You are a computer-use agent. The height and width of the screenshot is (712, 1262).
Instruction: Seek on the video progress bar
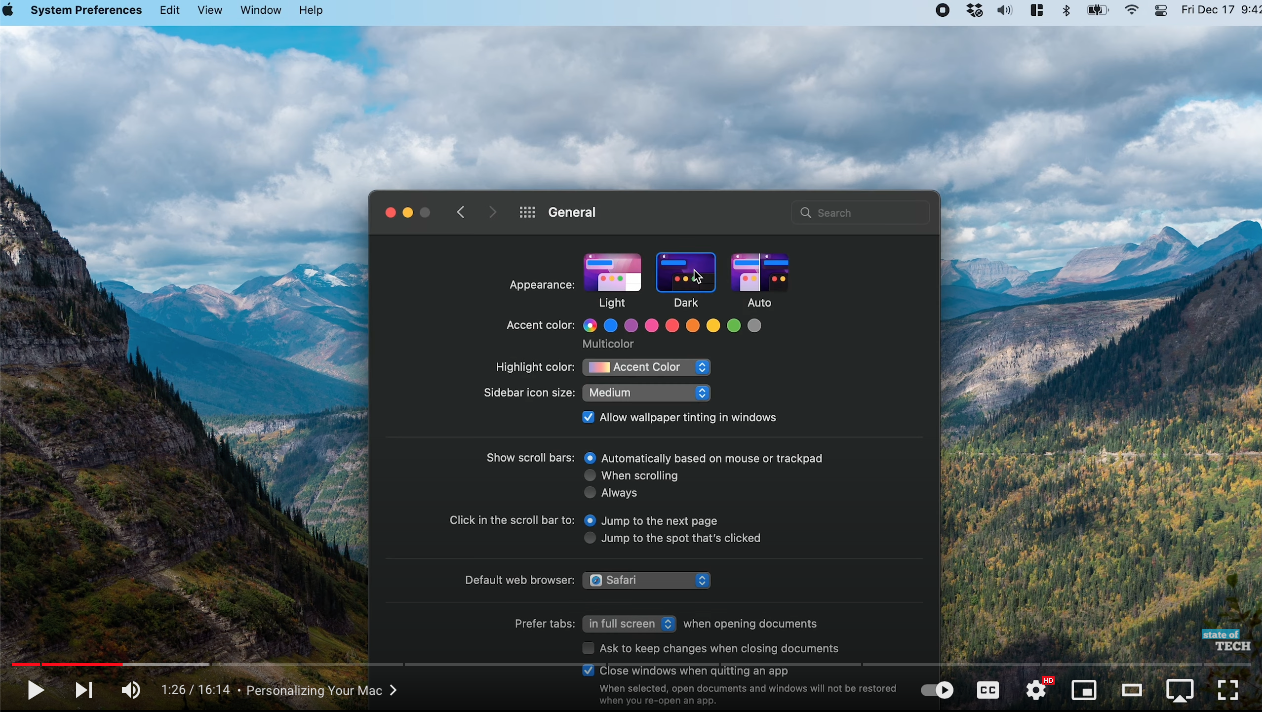(631, 664)
